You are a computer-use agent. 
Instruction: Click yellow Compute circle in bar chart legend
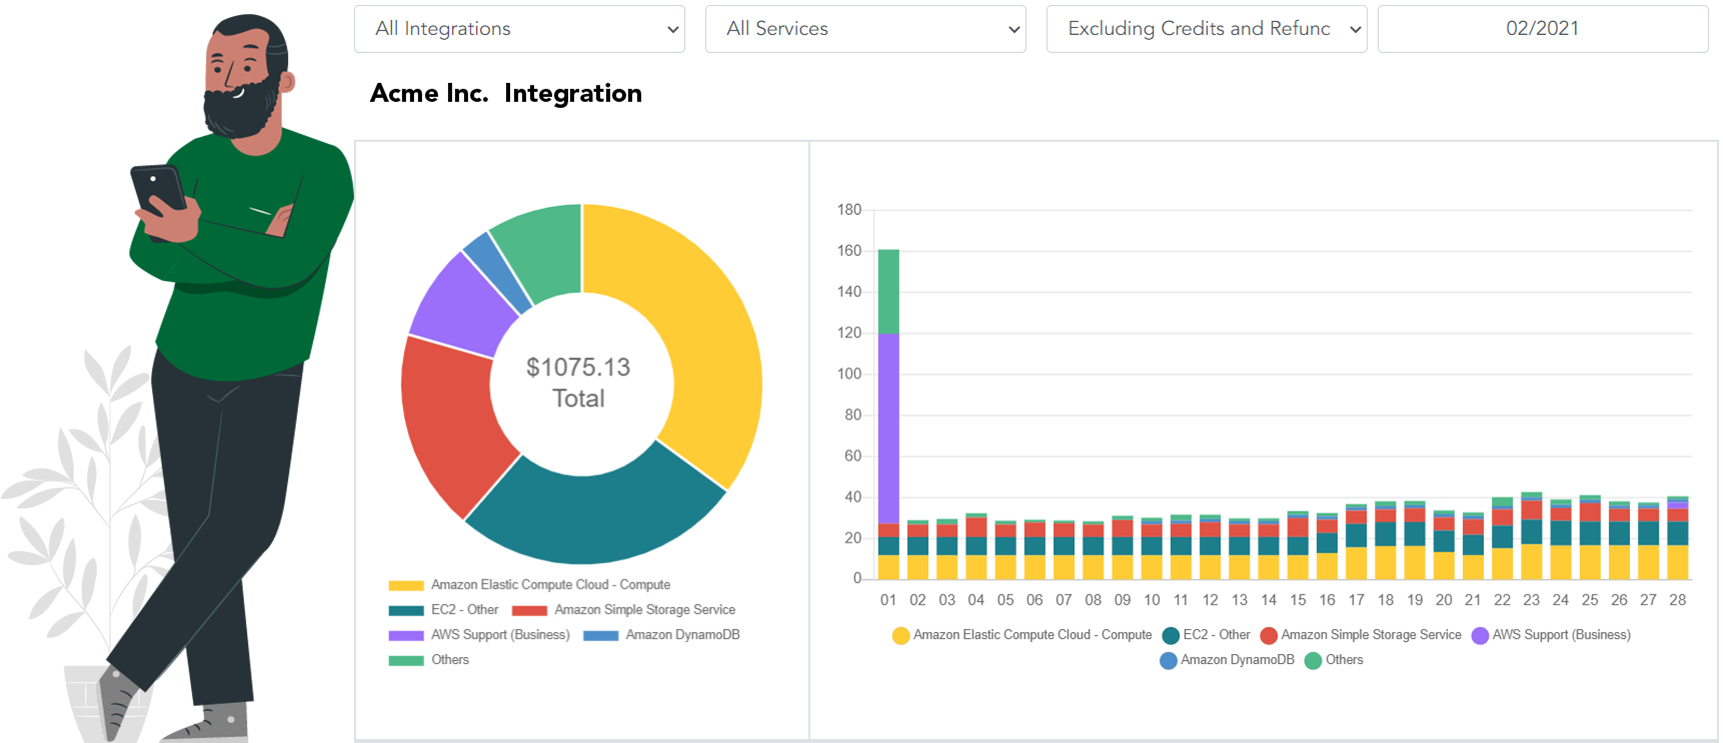(x=901, y=635)
